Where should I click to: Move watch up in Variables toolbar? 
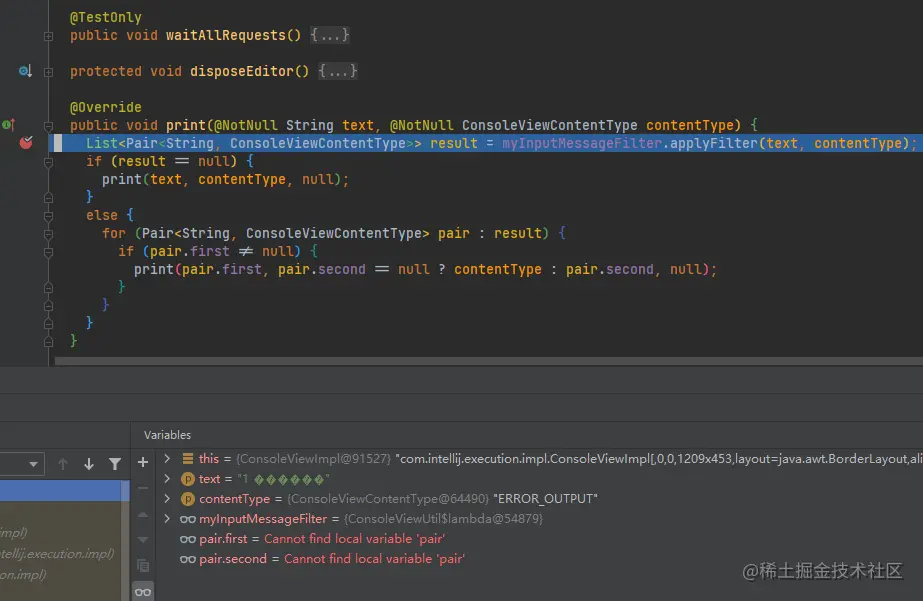pos(143,514)
